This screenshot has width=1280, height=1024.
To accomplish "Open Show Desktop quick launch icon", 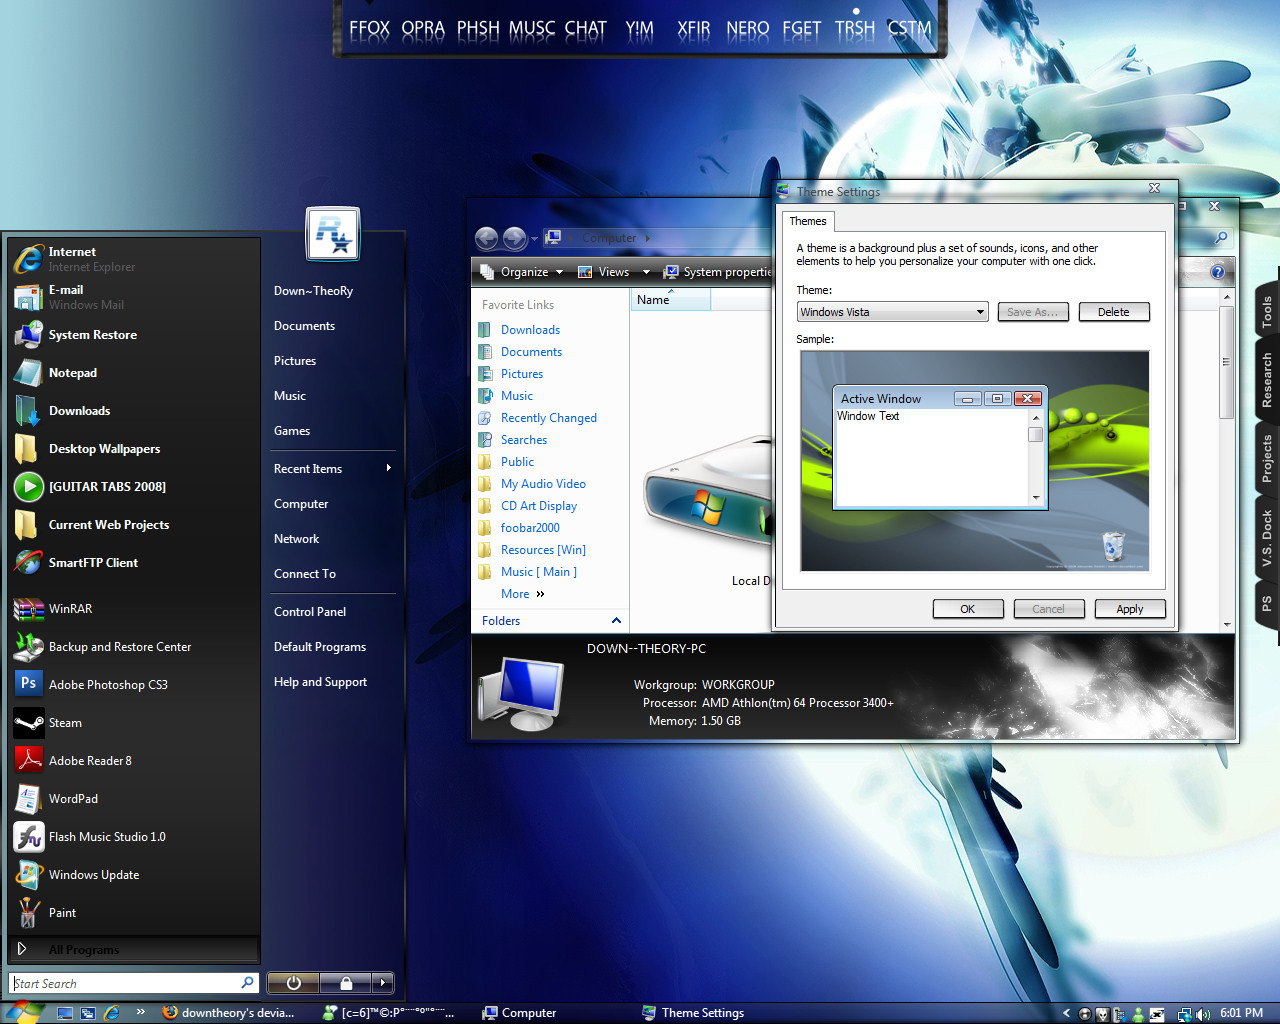I will (x=65, y=1013).
